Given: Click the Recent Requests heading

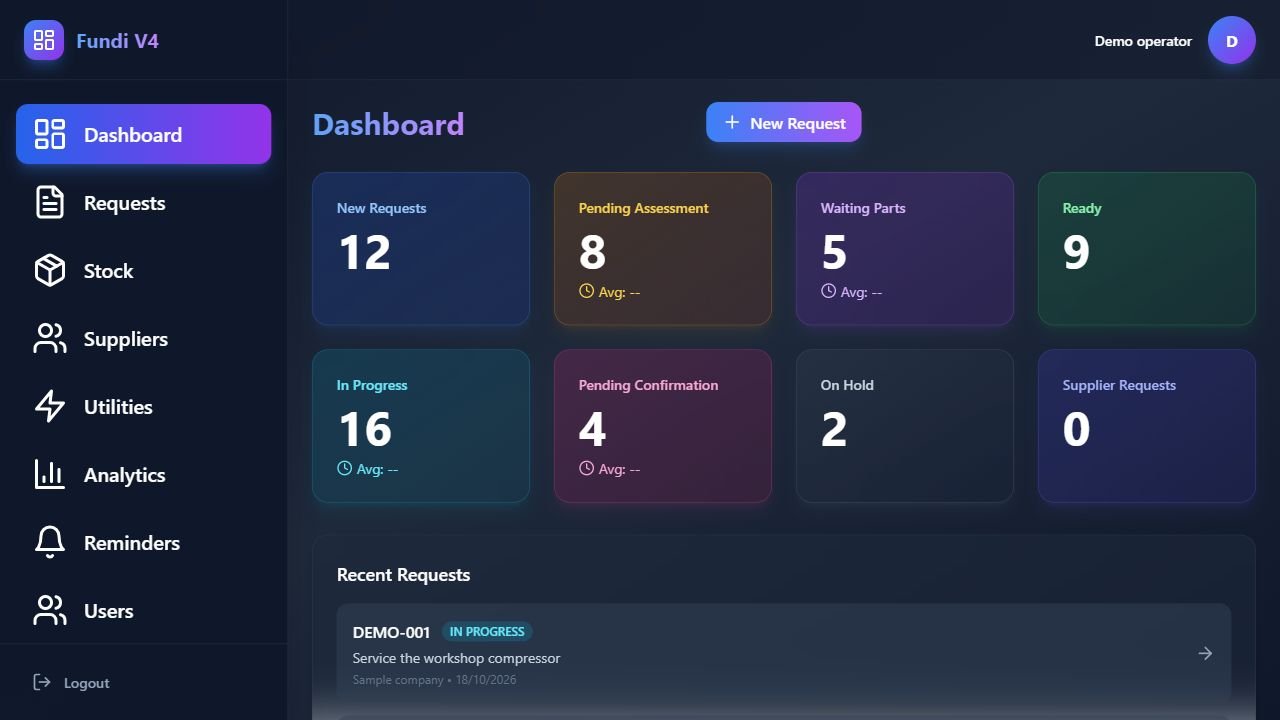Looking at the screenshot, I should pos(403,575).
